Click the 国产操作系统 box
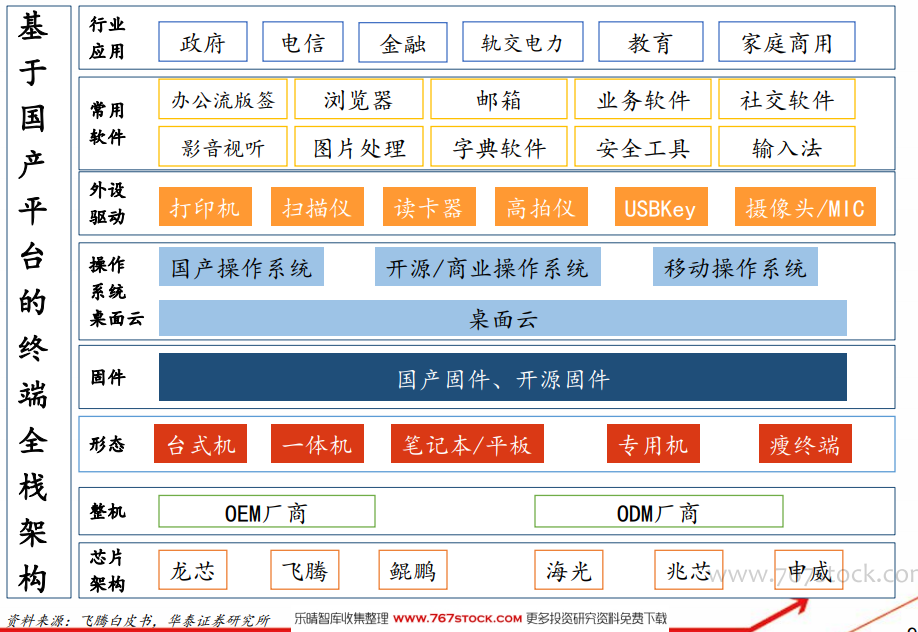The height and width of the screenshot is (632, 918). [241, 267]
